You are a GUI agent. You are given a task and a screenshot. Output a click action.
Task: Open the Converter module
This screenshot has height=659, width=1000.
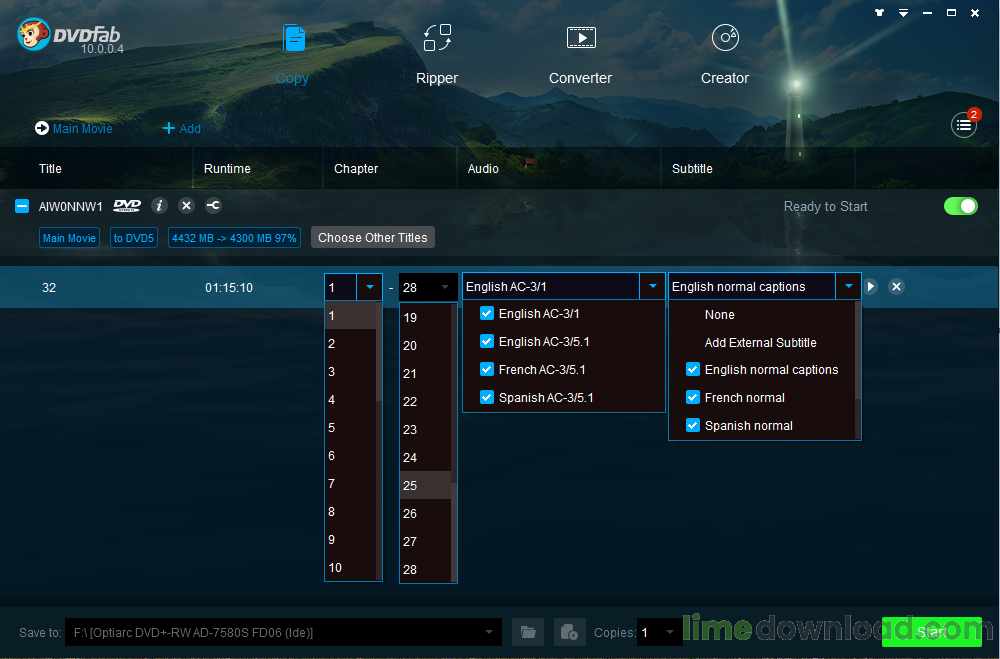[x=580, y=56]
